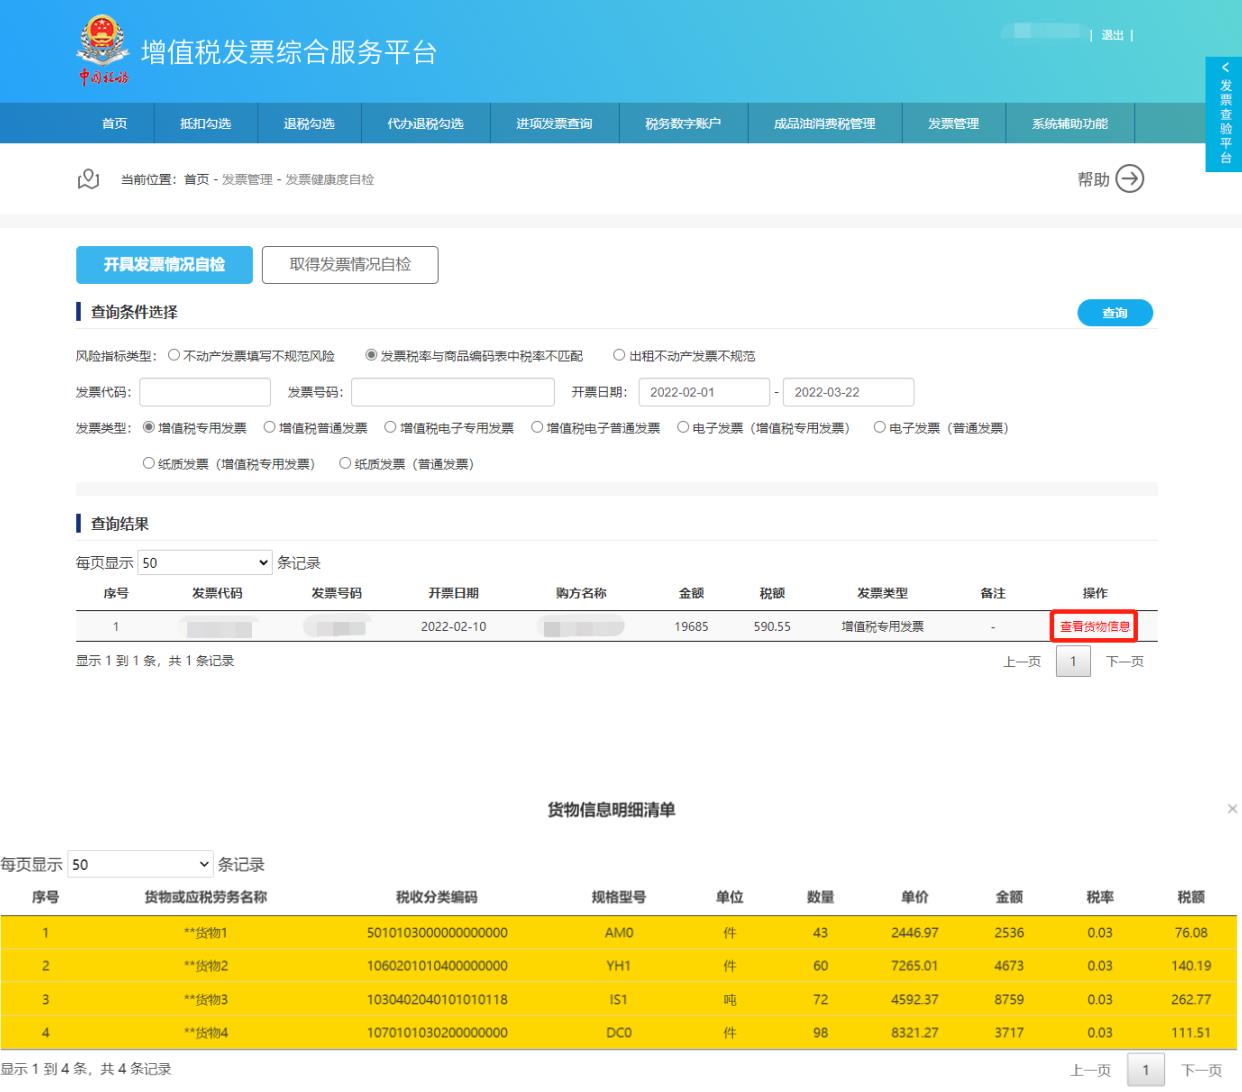Click the 发票代码 input field

tap(205, 392)
